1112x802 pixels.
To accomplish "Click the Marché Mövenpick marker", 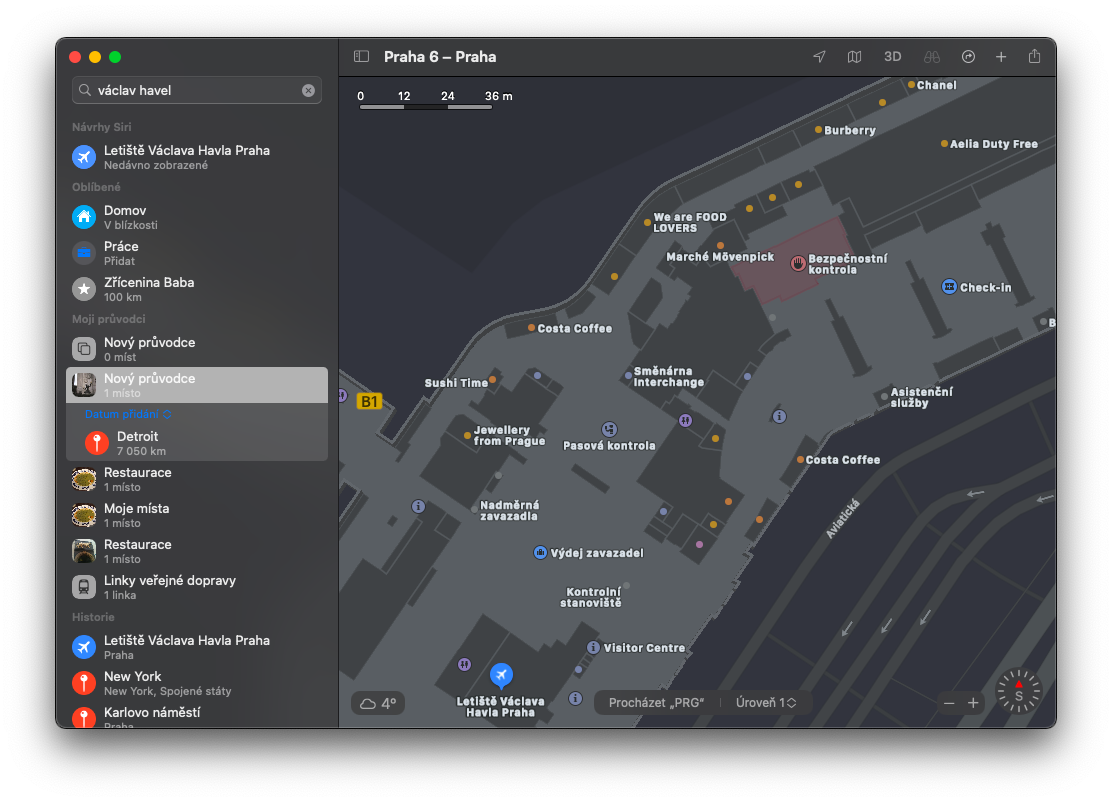I will coord(720,245).
